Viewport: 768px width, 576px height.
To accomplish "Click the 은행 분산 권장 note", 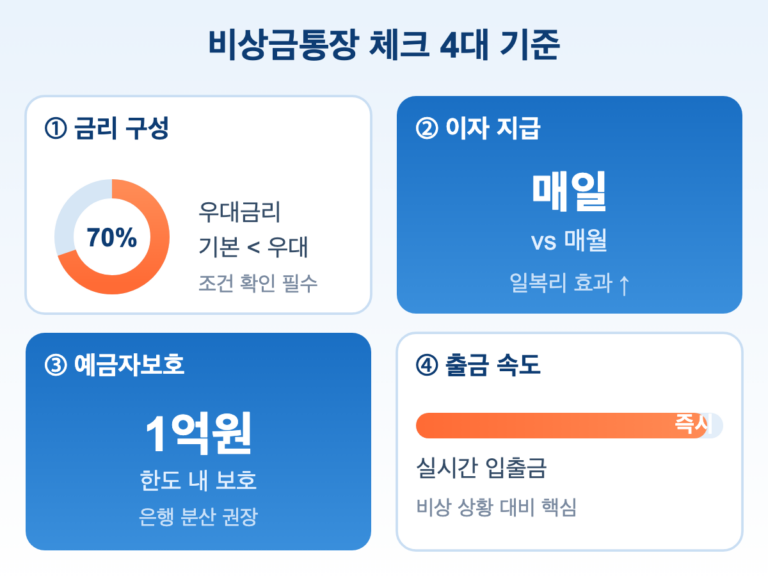I will [x=198, y=518].
